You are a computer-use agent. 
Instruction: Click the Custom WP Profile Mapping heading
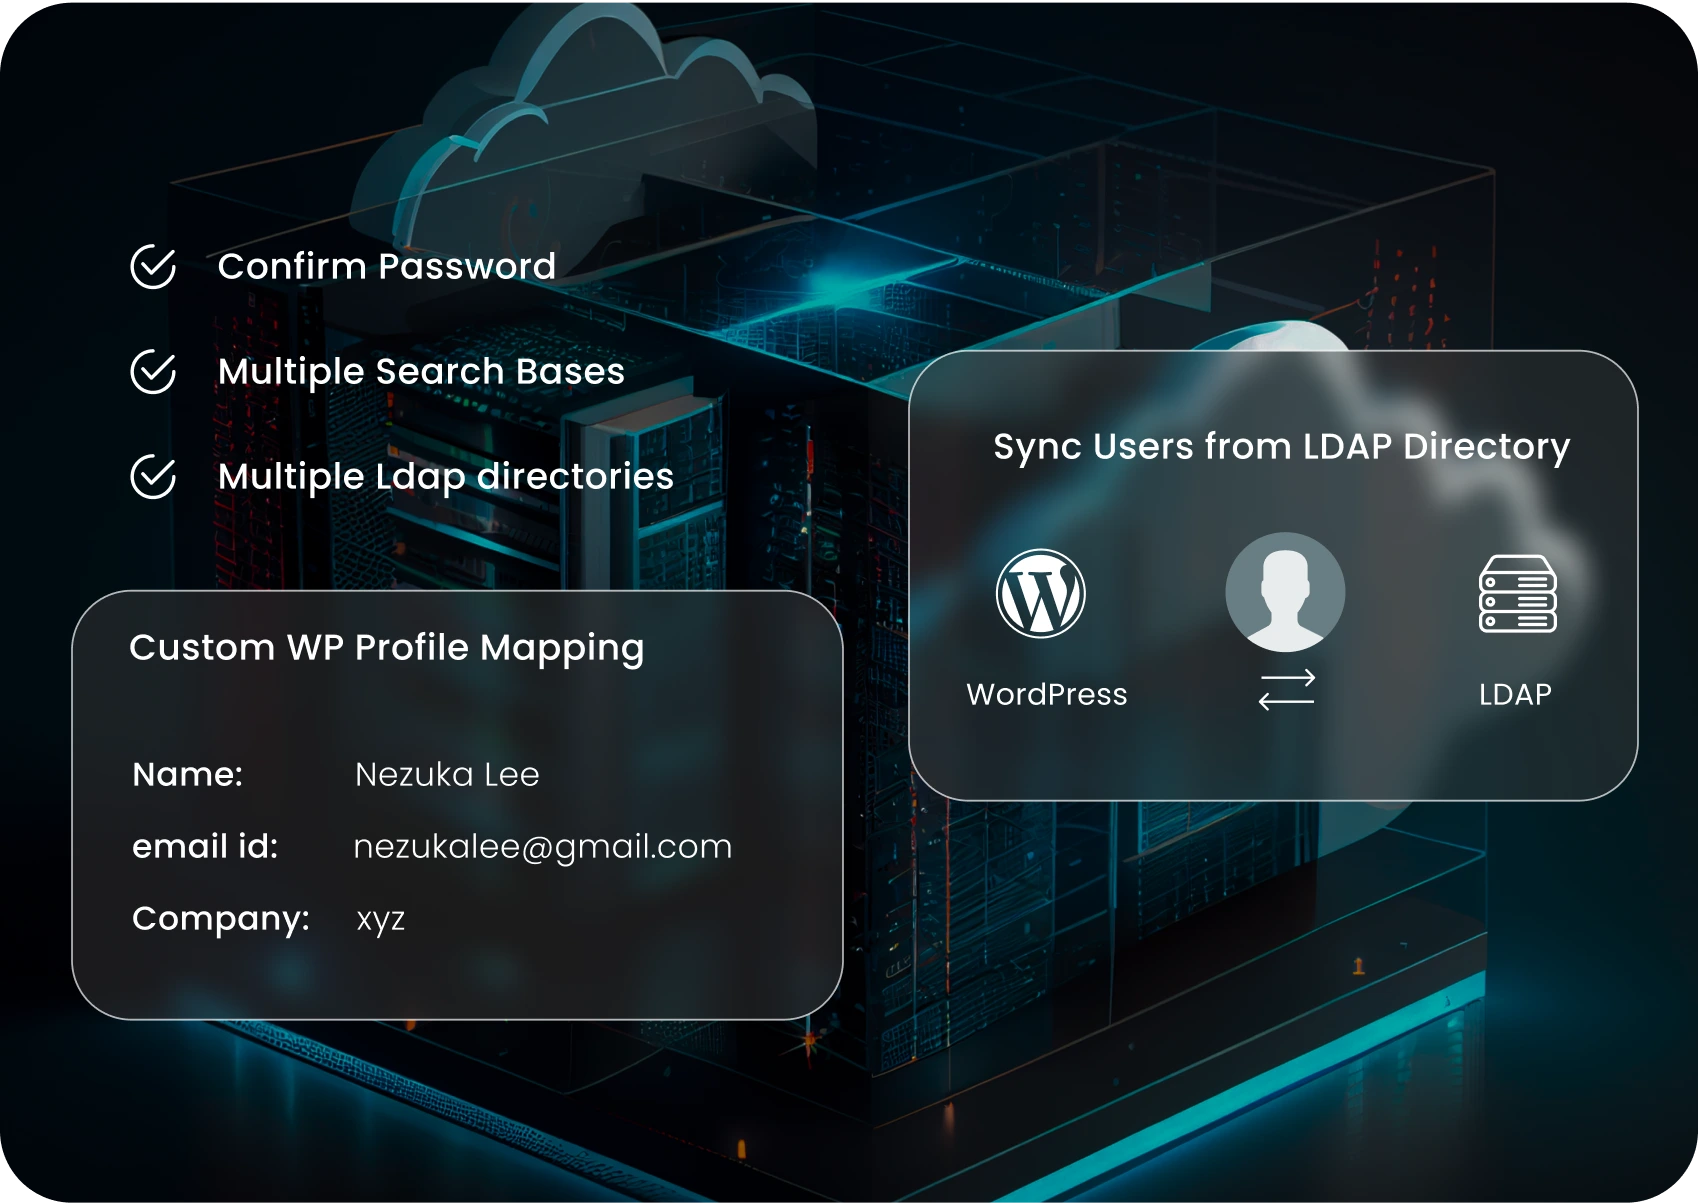click(387, 648)
